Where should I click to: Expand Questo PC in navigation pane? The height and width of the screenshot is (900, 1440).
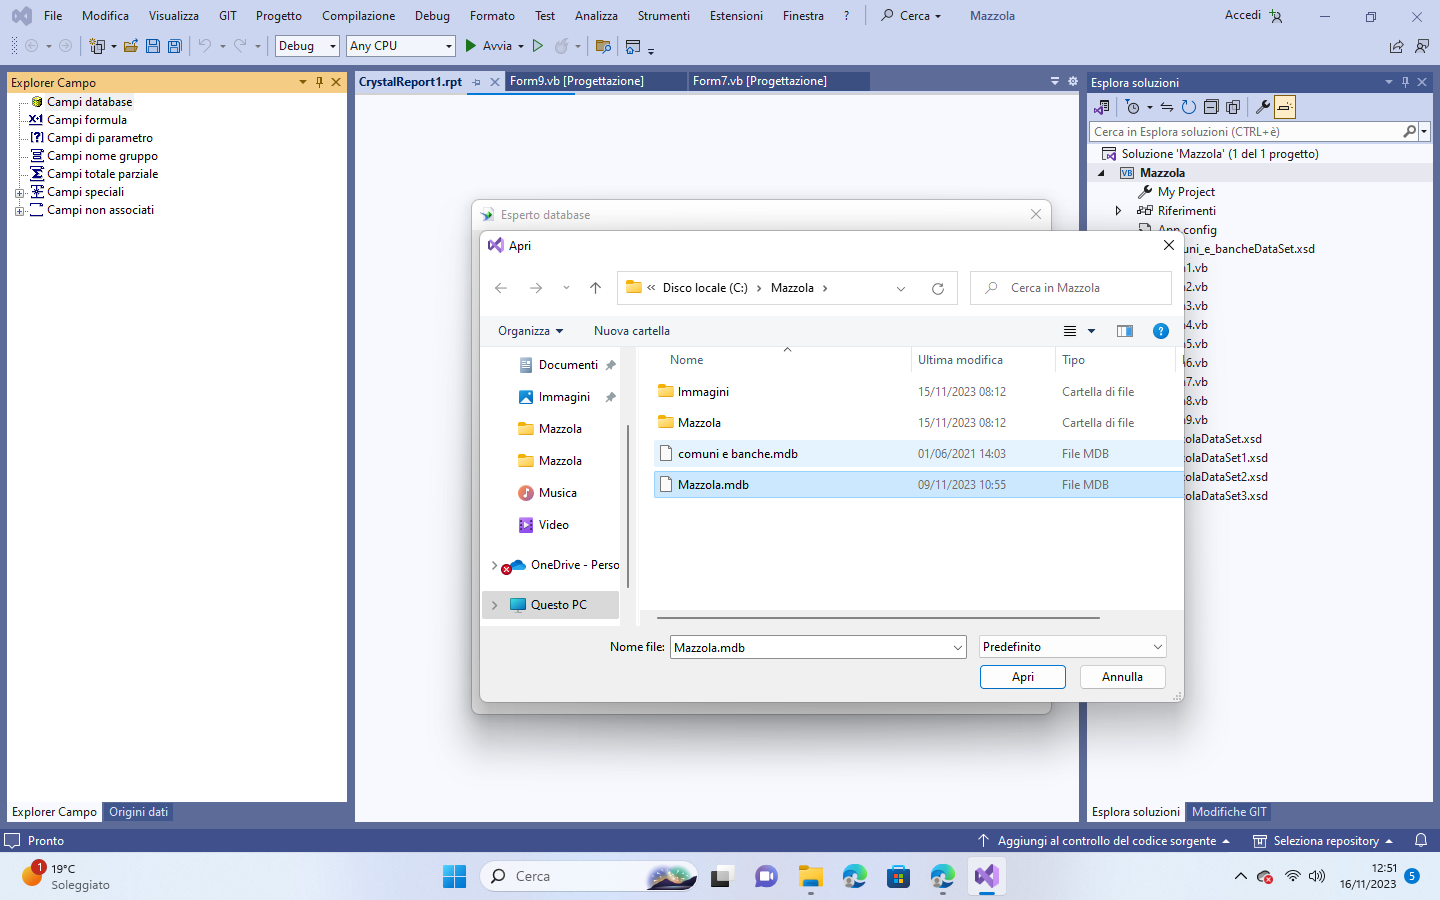pos(494,605)
